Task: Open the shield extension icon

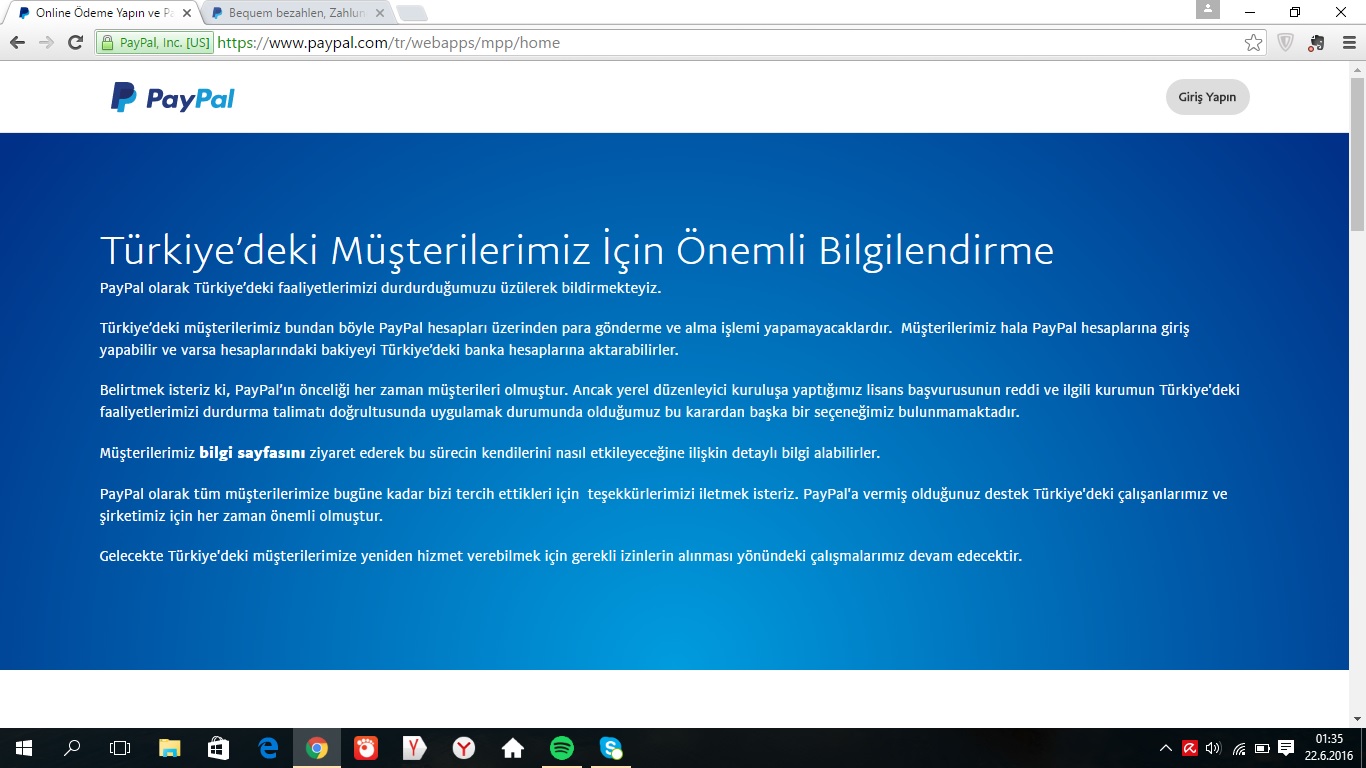Action: click(1286, 43)
